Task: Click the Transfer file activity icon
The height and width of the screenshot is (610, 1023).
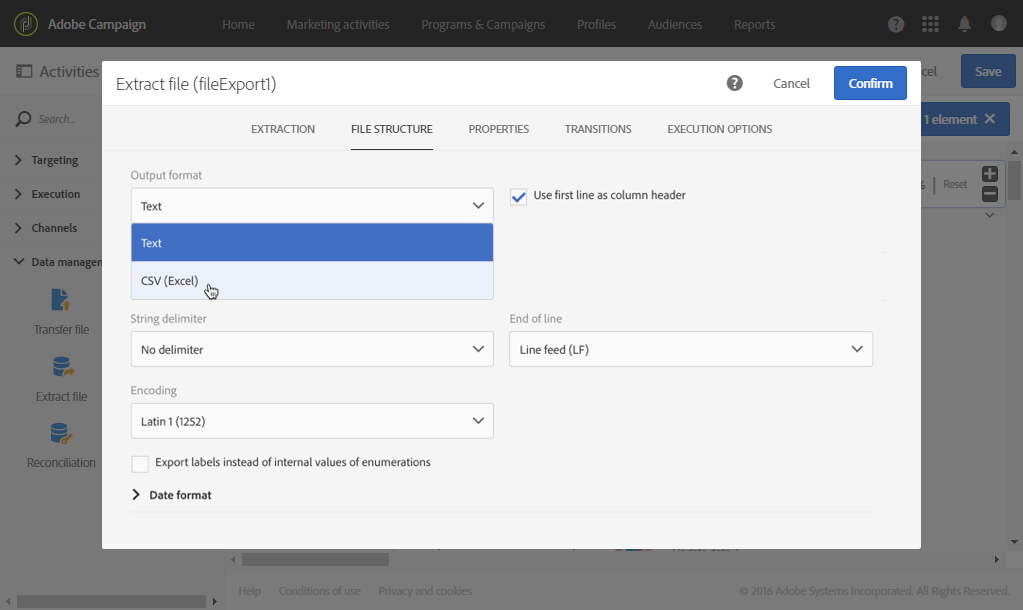Action: 61,300
